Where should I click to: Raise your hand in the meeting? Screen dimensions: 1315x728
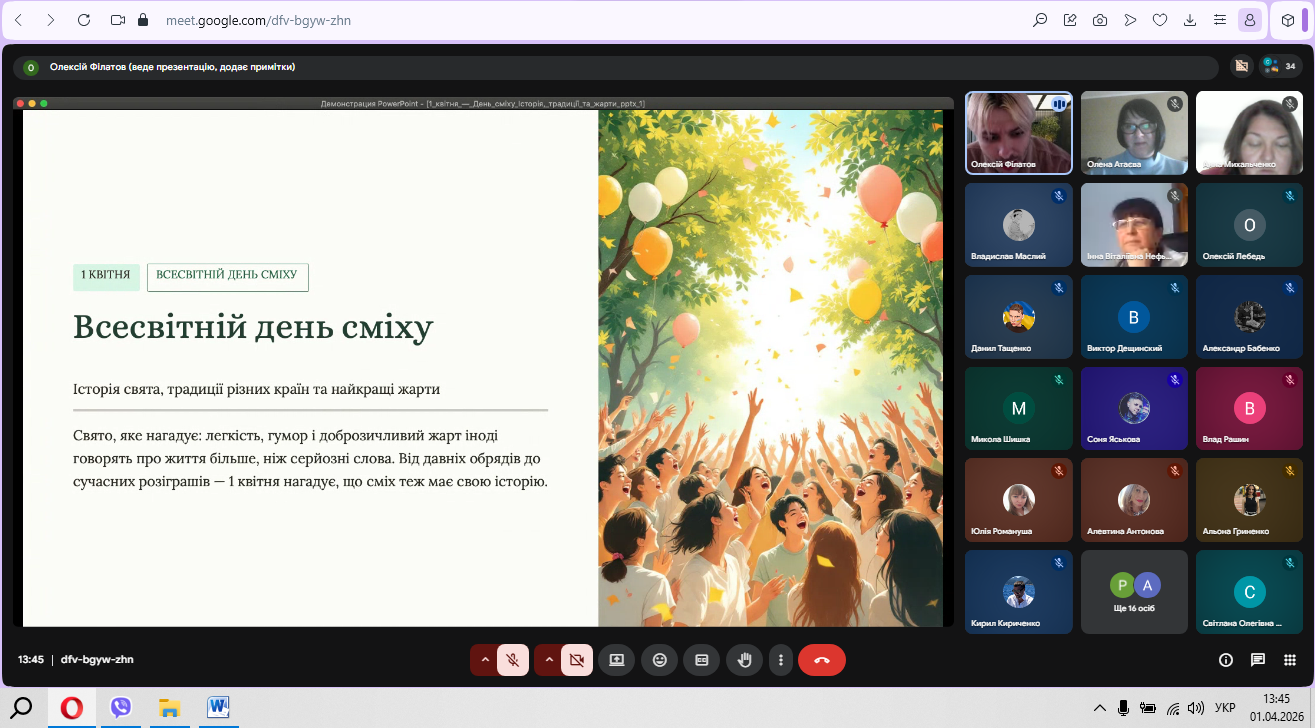point(744,660)
